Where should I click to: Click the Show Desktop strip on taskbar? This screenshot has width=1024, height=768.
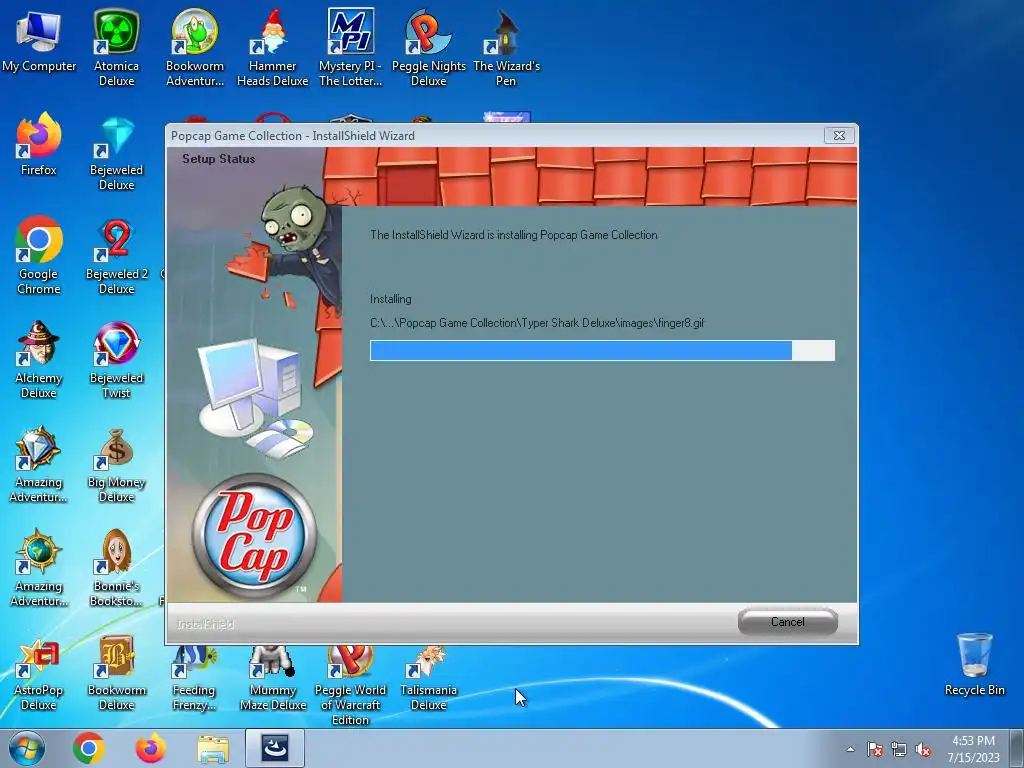point(1019,749)
